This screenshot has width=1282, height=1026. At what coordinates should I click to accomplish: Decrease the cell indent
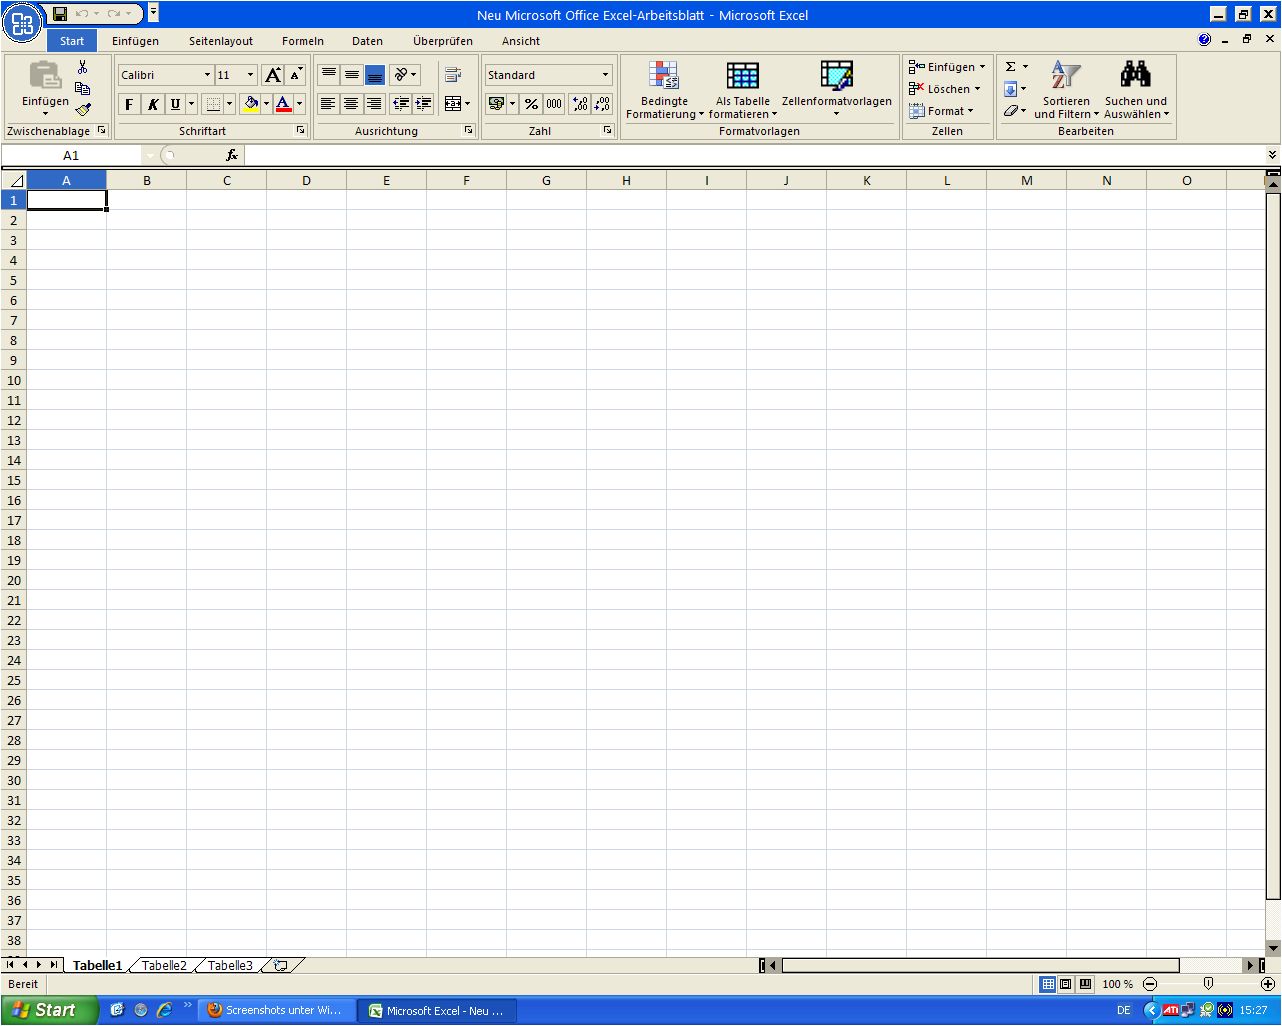[400, 104]
